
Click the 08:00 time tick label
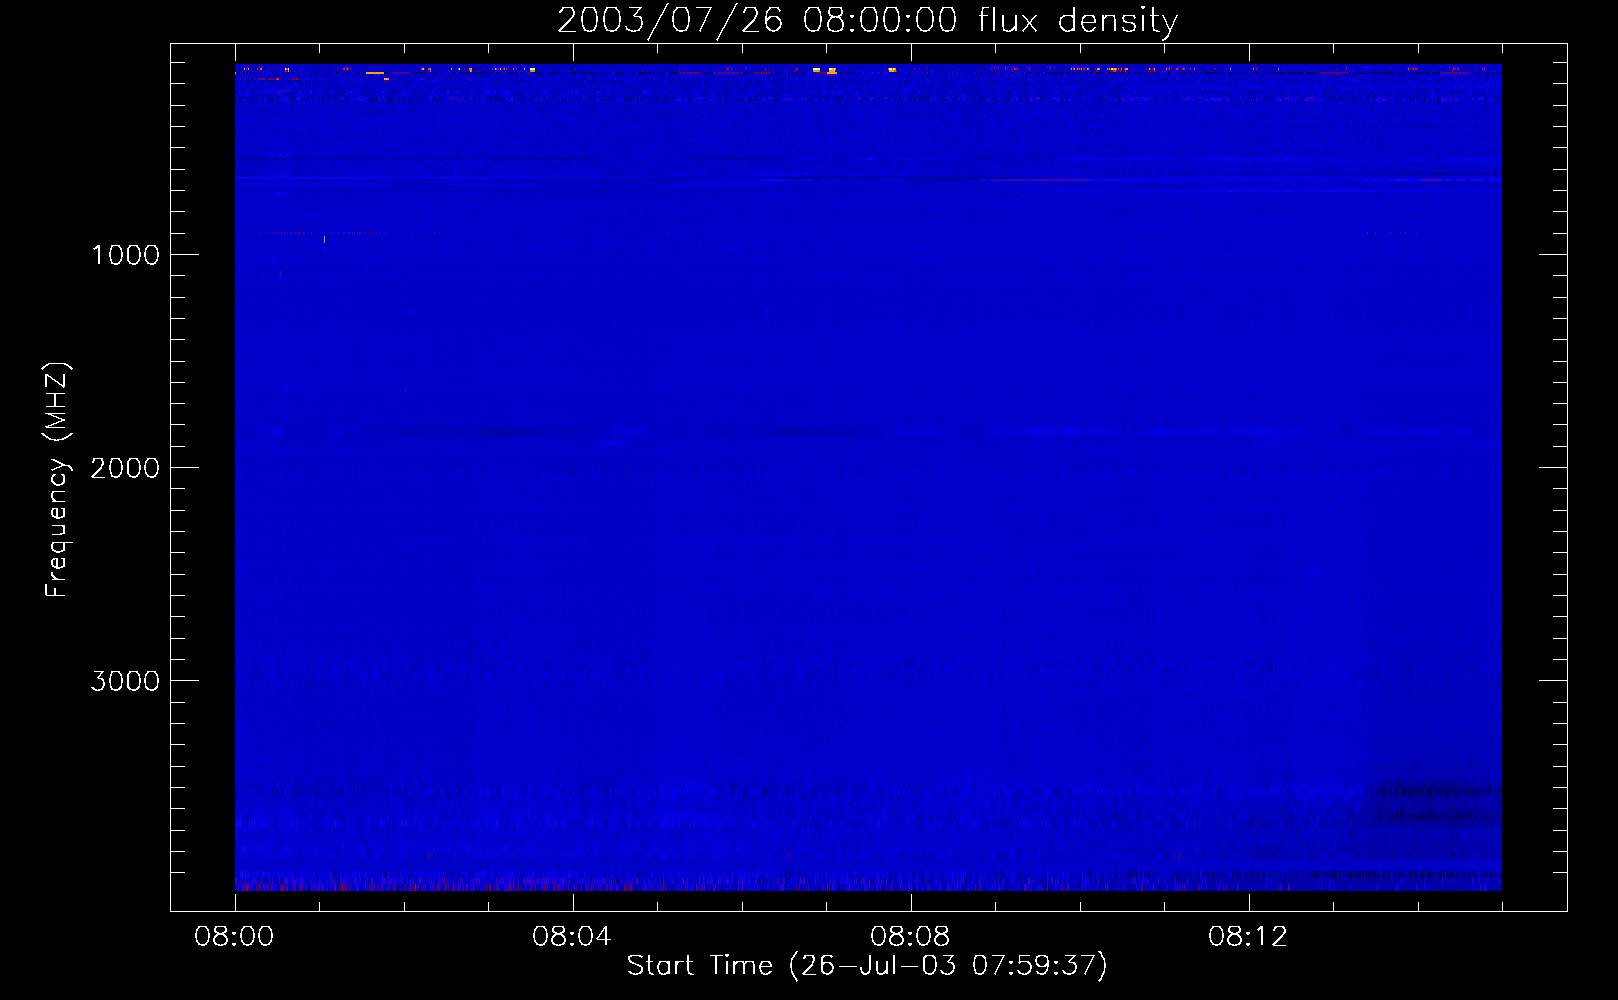[234, 937]
